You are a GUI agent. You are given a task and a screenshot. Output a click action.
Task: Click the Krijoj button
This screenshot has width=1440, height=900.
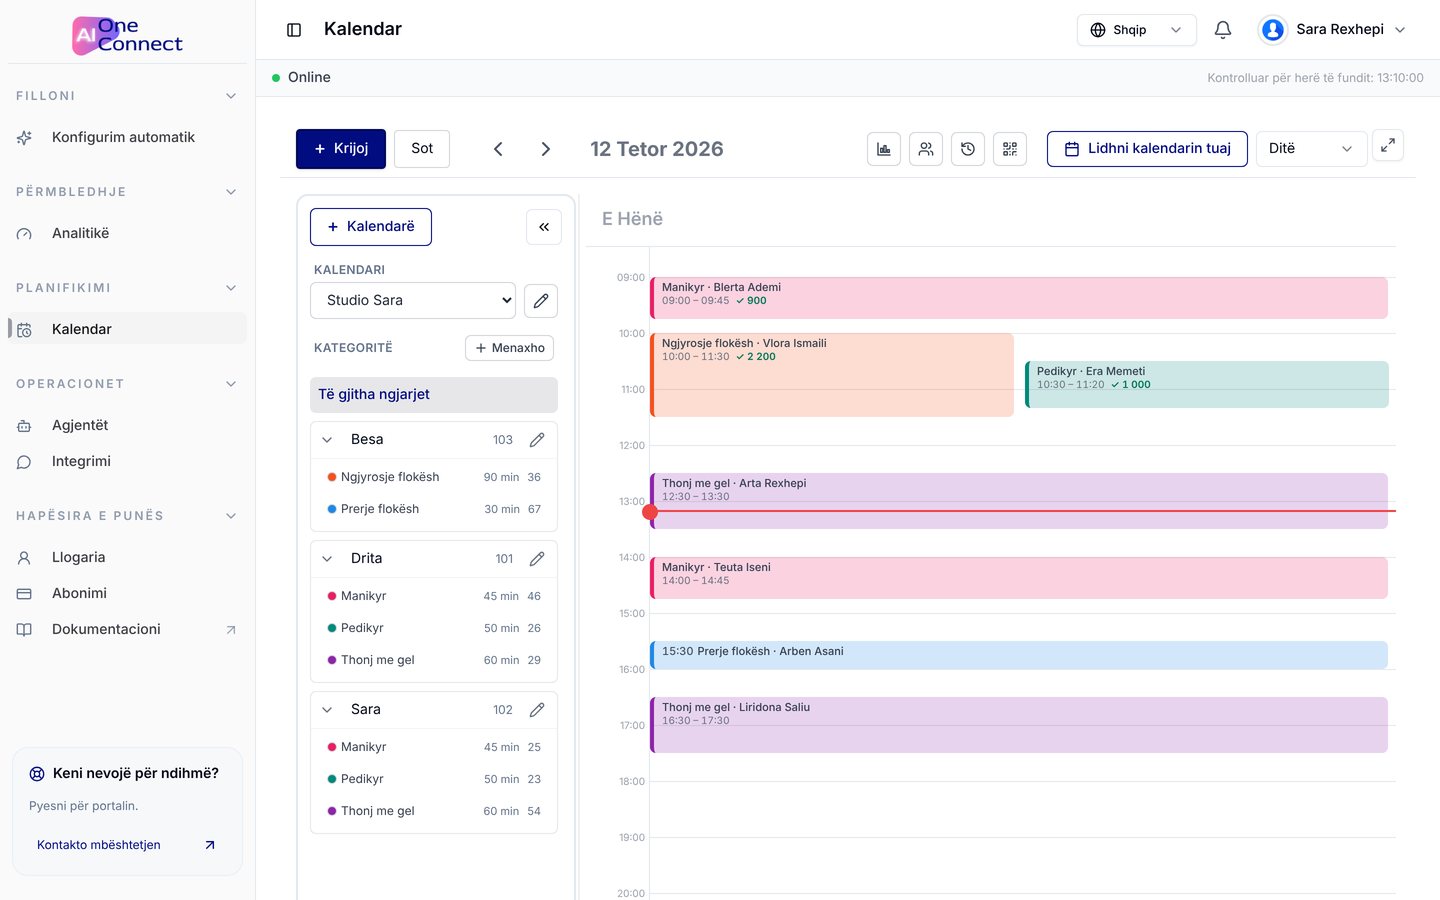coord(341,149)
